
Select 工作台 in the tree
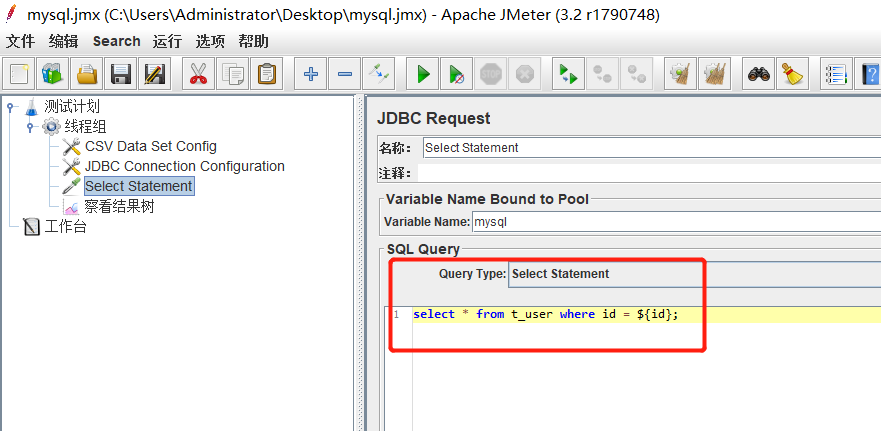65,227
